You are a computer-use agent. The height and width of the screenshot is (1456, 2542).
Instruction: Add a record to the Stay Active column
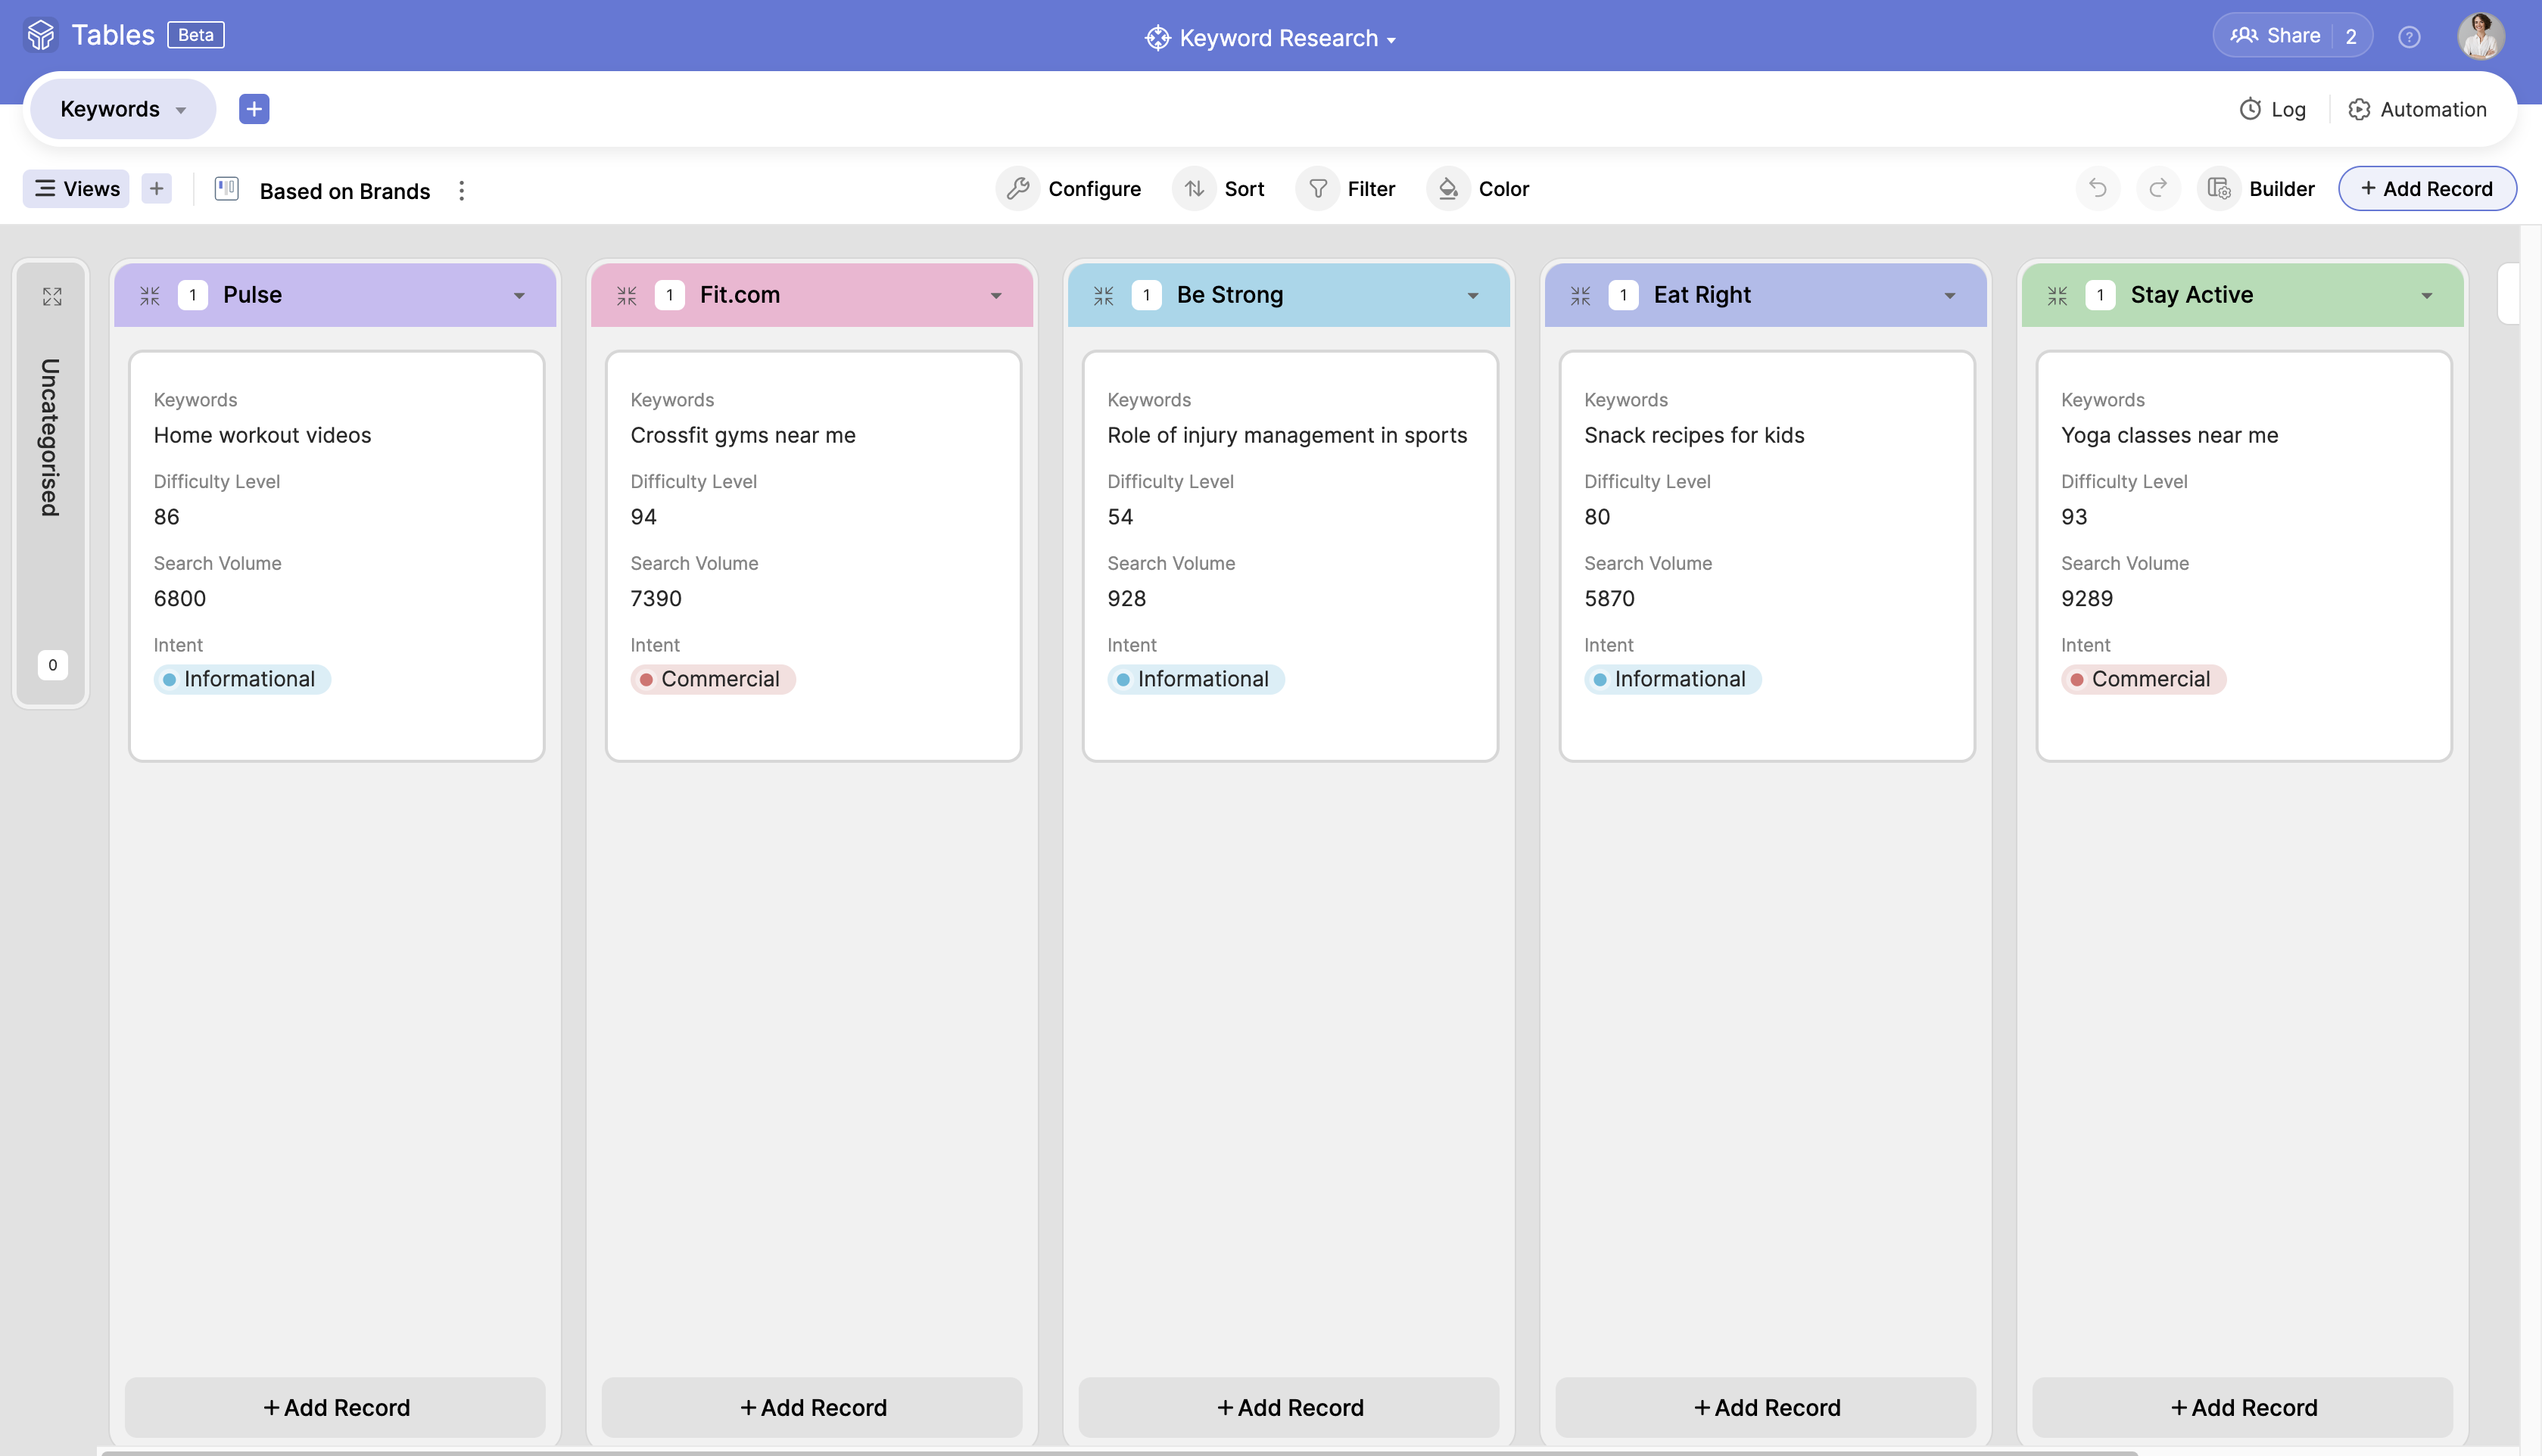pyautogui.click(x=2243, y=1407)
